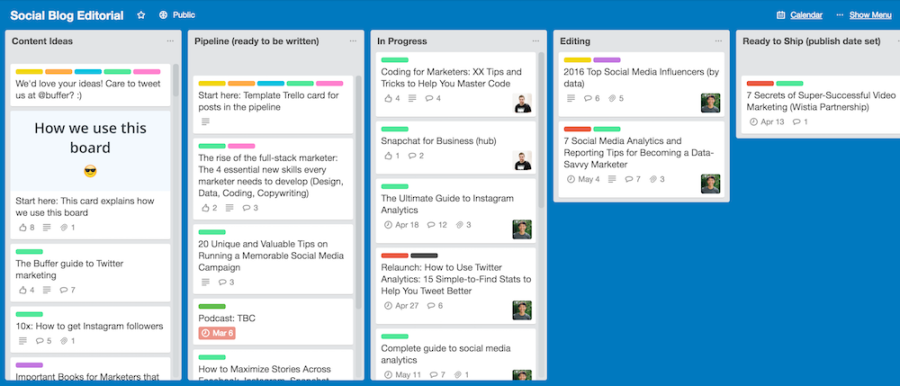Click member avatar on Ultimate Guide to Instagram card
Image resolution: width=900 pixels, height=386 pixels.
click(x=522, y=229)
